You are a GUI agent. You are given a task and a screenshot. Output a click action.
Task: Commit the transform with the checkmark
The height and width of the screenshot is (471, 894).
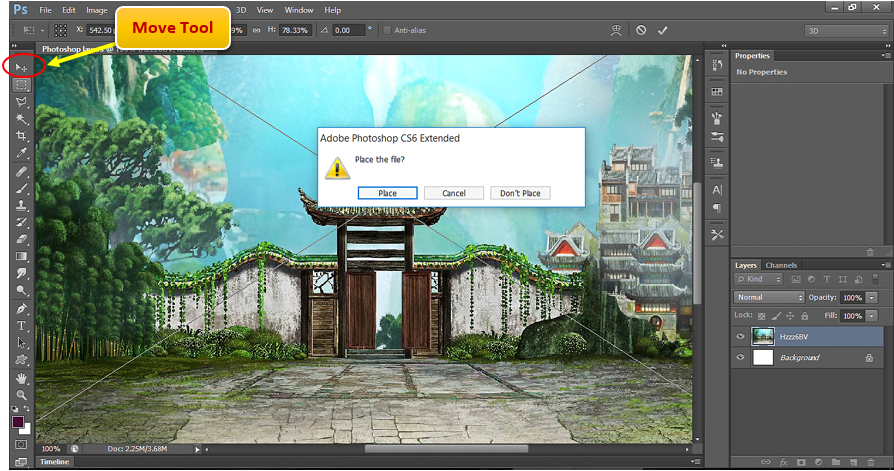[x=662, y=30]
